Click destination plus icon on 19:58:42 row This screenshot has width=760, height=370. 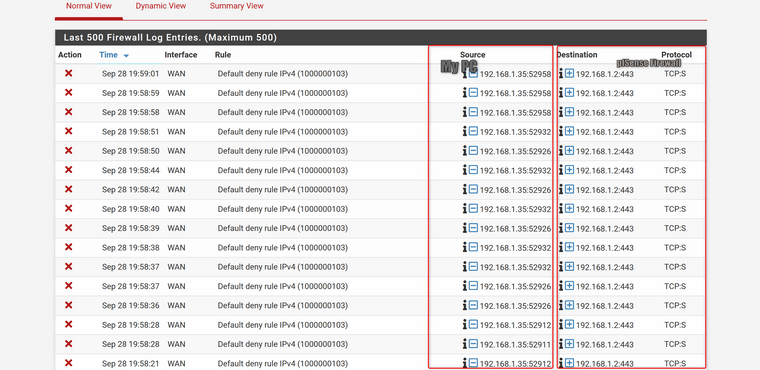[x=570, y=190]
